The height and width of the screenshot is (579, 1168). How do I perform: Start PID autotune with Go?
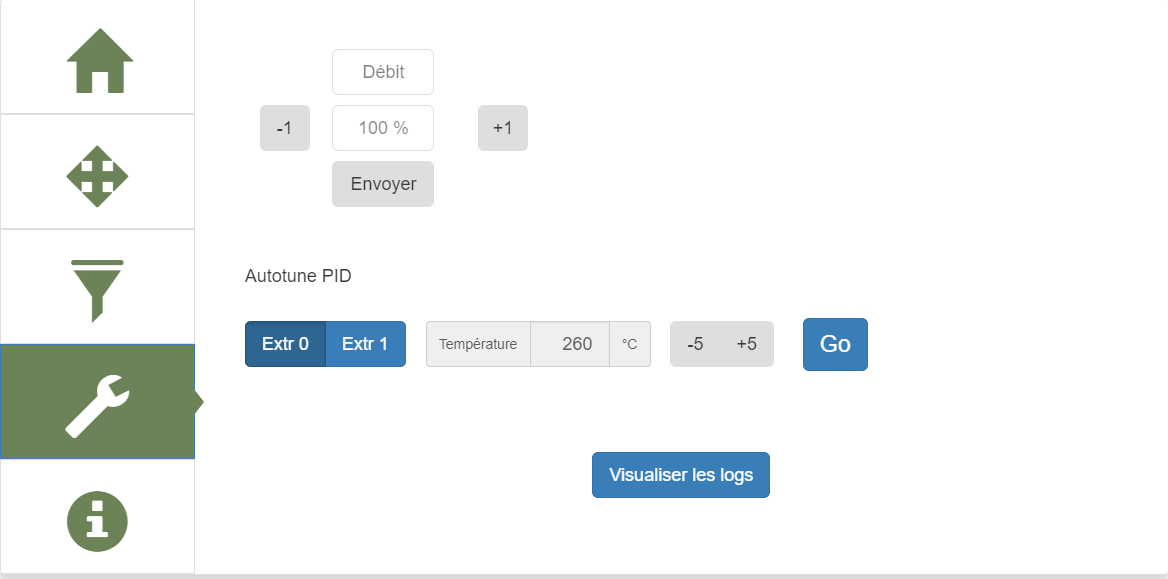tap(835, 344)
